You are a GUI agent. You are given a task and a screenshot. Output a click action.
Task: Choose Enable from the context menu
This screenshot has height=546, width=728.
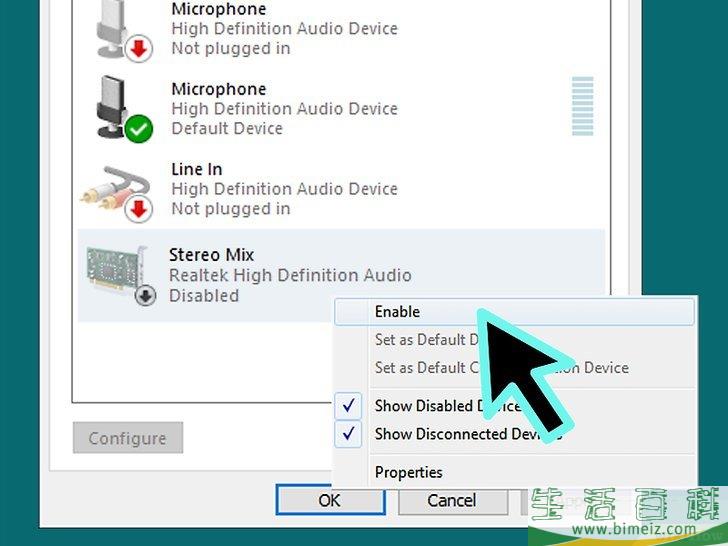click(514, 312)
